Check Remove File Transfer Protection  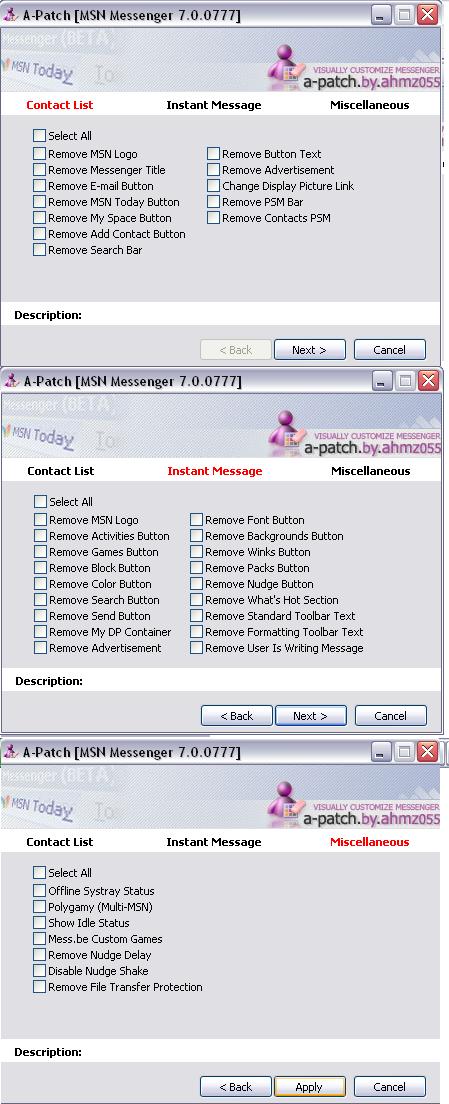click(39, 987)
